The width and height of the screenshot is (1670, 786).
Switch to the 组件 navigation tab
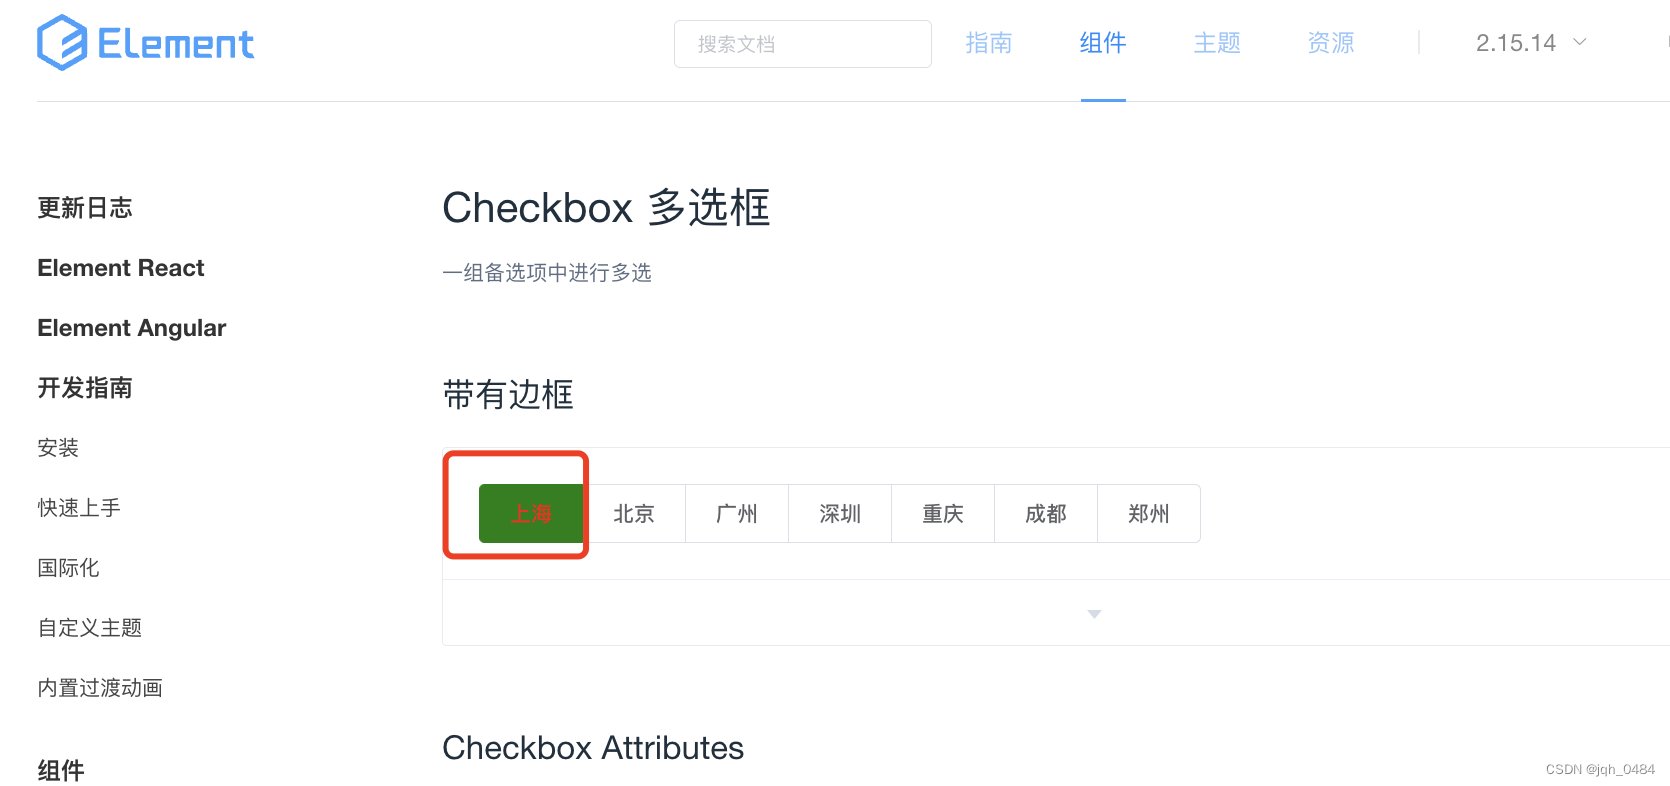[x=1102, y=43]
